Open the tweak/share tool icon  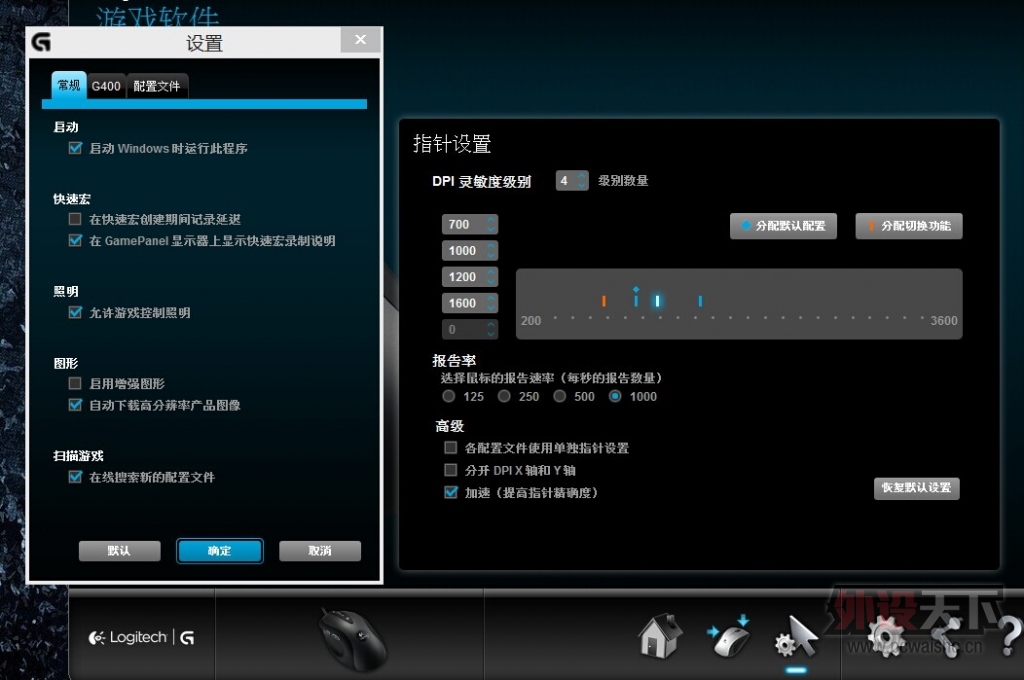[944, 636]
